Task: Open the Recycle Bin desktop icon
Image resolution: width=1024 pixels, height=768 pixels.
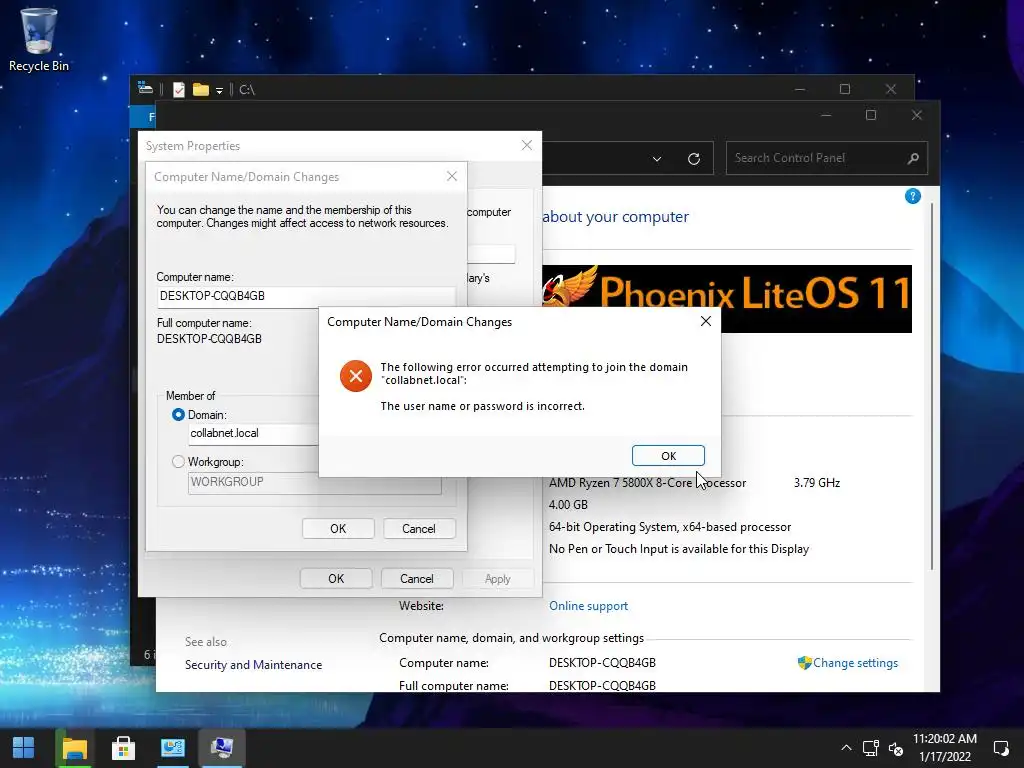Action: point(39,39)
